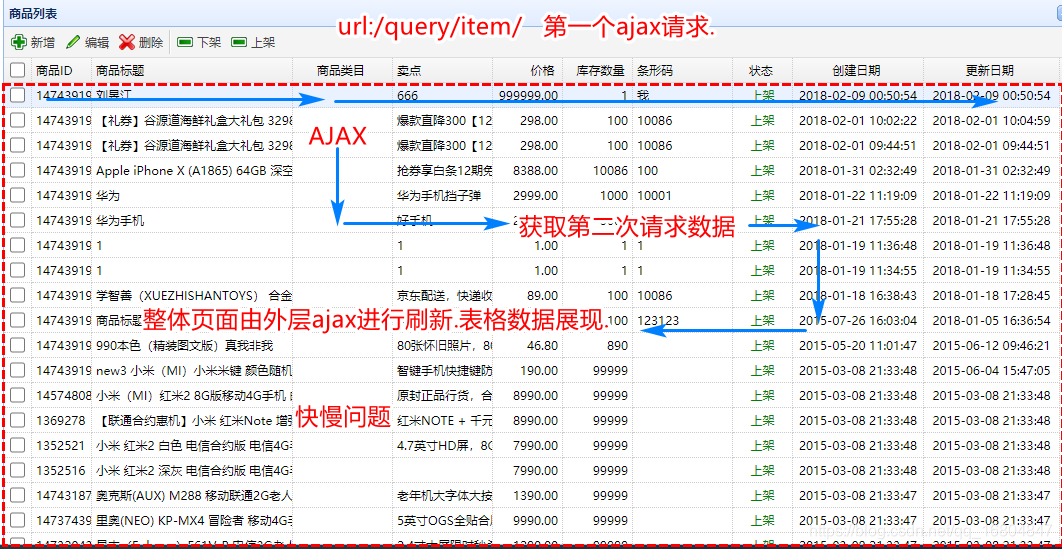Image resolution: width=1062 pixels, height=549 pixels.
Task: Check the row checkbox for item ID 1352521
Action: tap(18, 445)
